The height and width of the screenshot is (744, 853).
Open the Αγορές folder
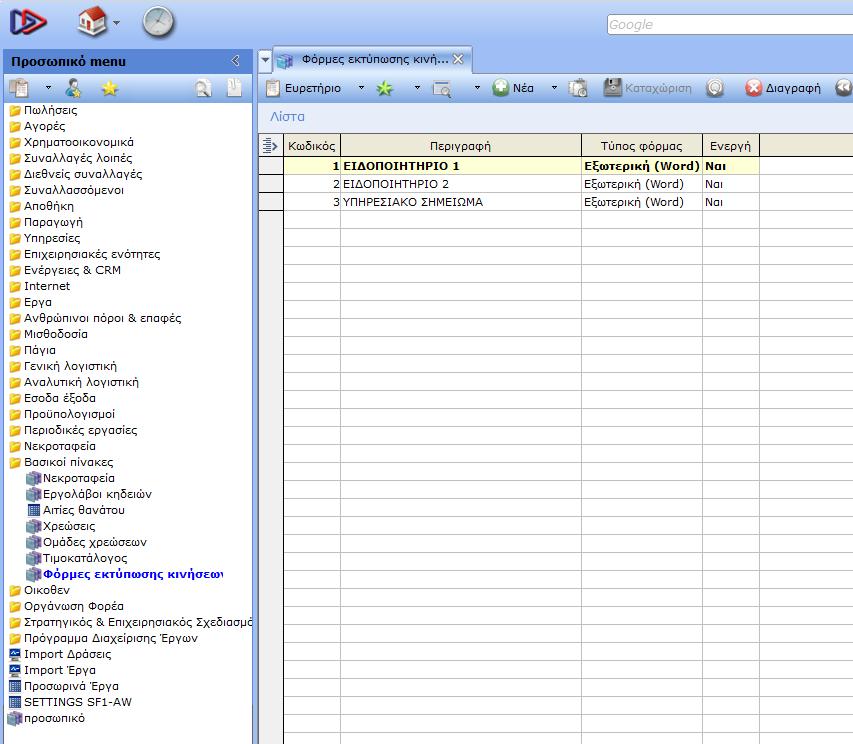(x=38, y=126)
